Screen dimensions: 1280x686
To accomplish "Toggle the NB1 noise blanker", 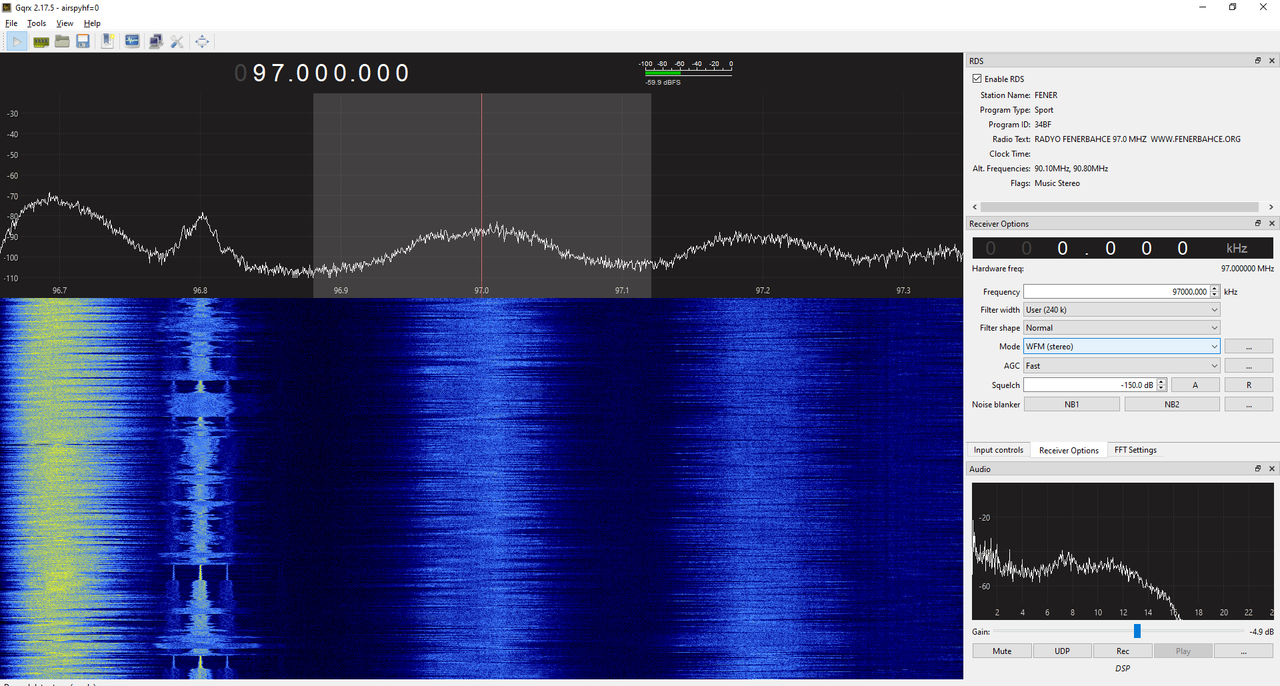I will pyautogui.click(x=1072, y=405).
